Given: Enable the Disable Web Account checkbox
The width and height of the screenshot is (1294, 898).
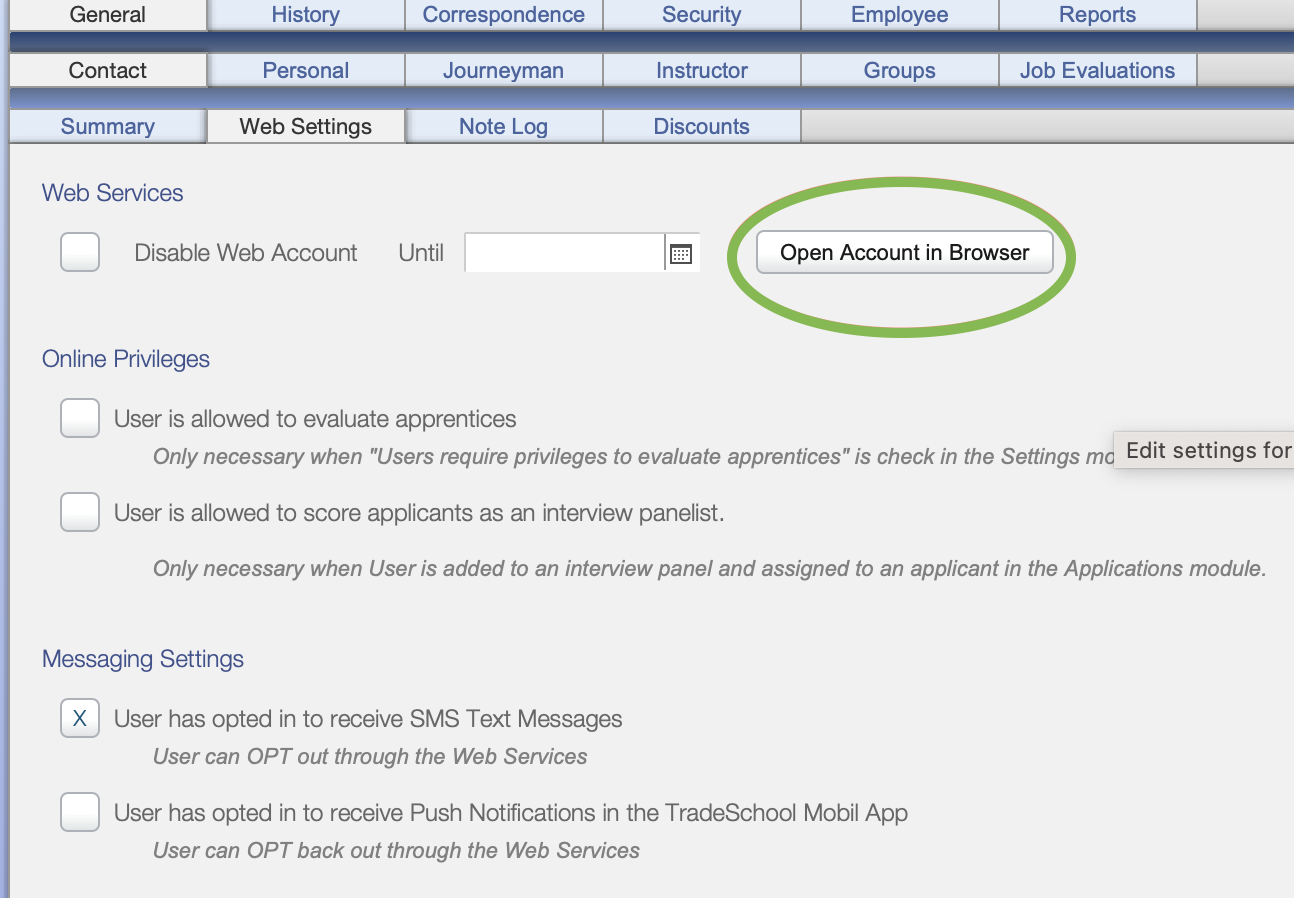Looking at the screenshot, I should [x=79, y=252].
